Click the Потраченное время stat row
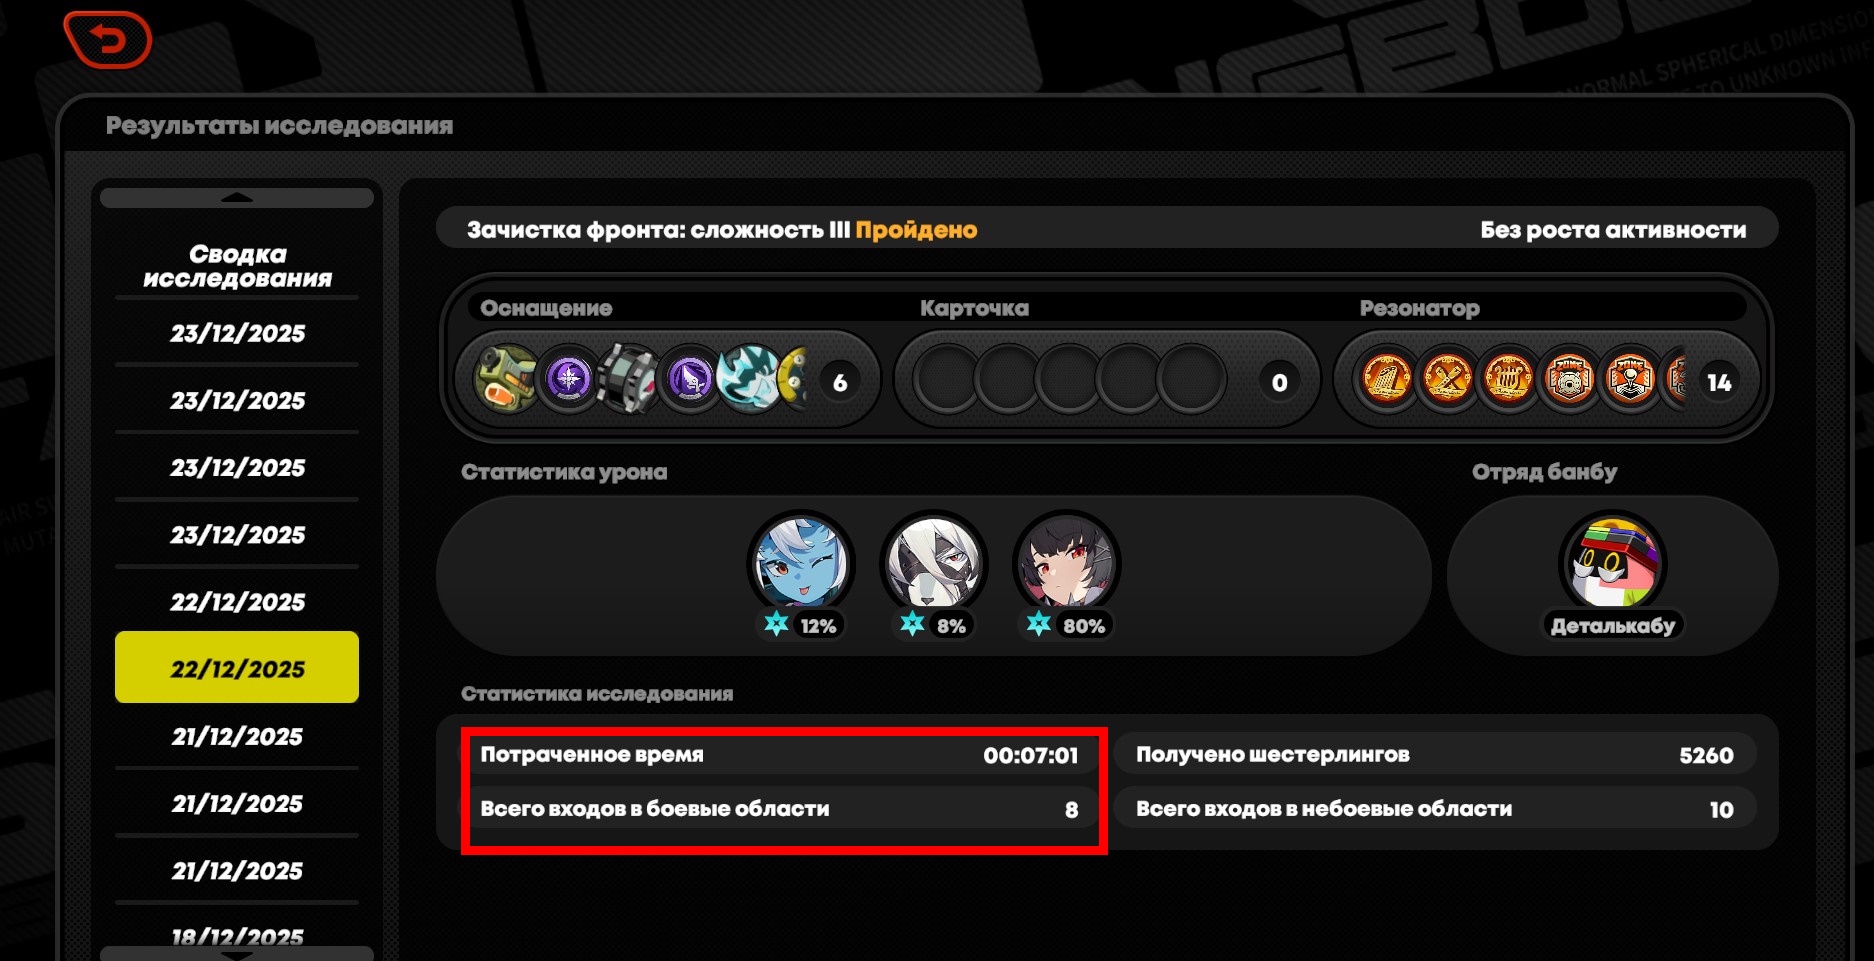This screenshot has height=961, width=1874. tap(780, 755)
